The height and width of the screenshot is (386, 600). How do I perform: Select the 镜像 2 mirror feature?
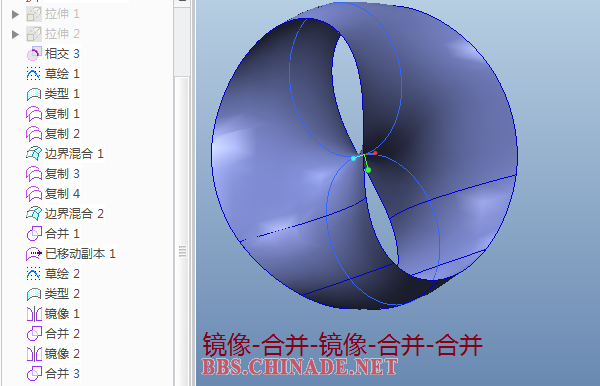pos(62,353)
